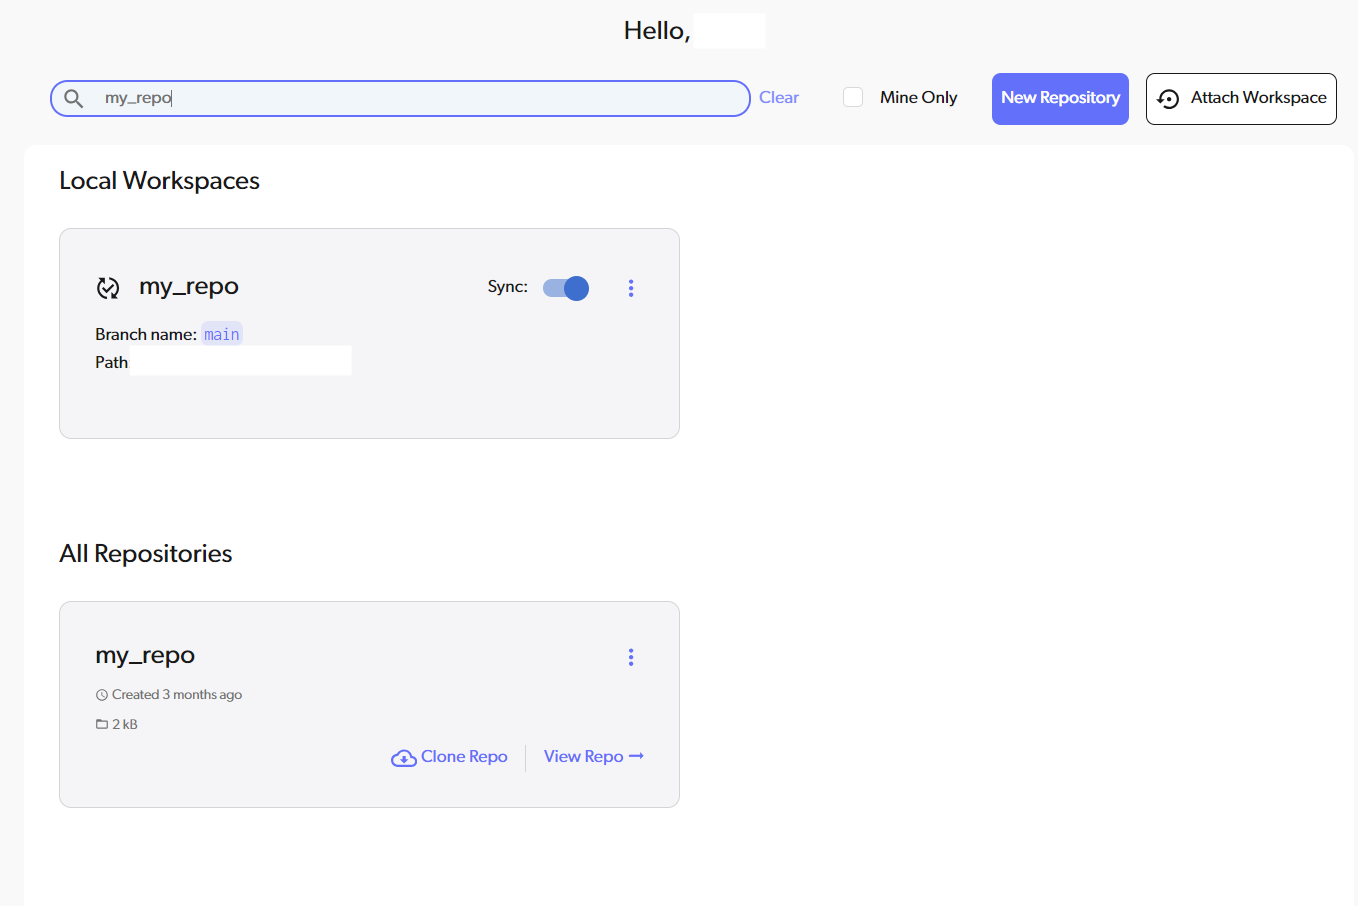Toggle the Sync switch for my_repo workspace
This screenshot has height=906, width=1358.
point(566,288)
